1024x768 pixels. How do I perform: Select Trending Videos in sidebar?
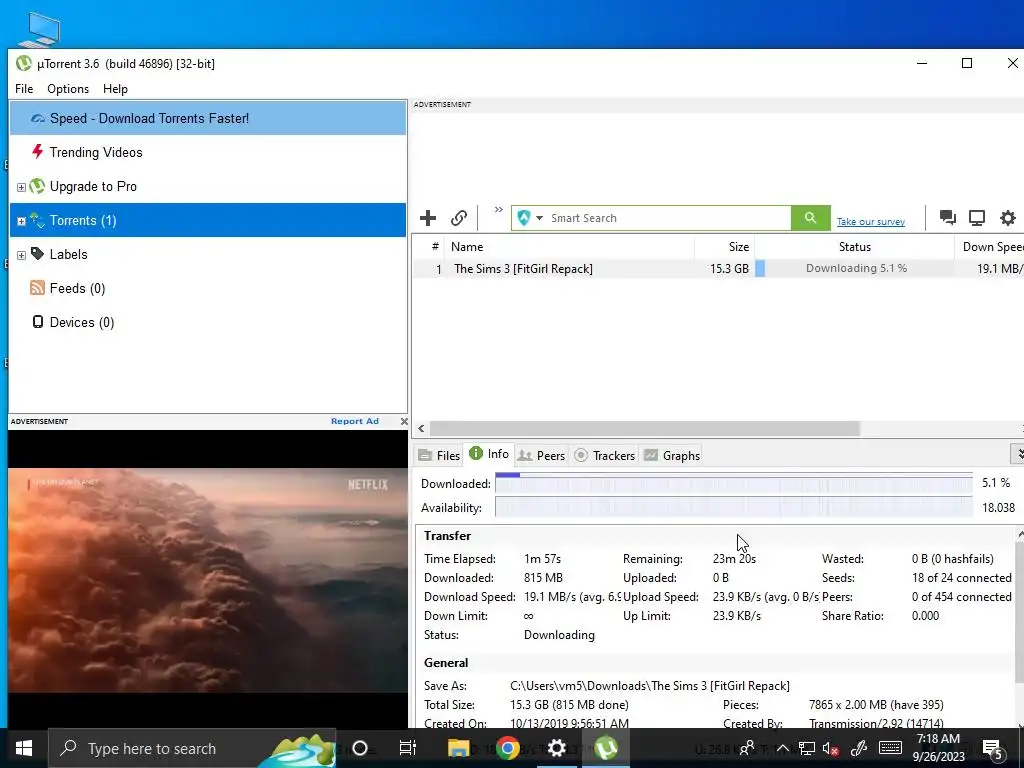pyautogui.click(x=96, y=152)
